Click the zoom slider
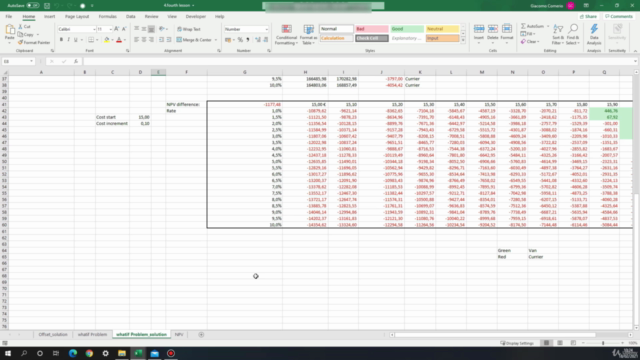 (603, 343)
